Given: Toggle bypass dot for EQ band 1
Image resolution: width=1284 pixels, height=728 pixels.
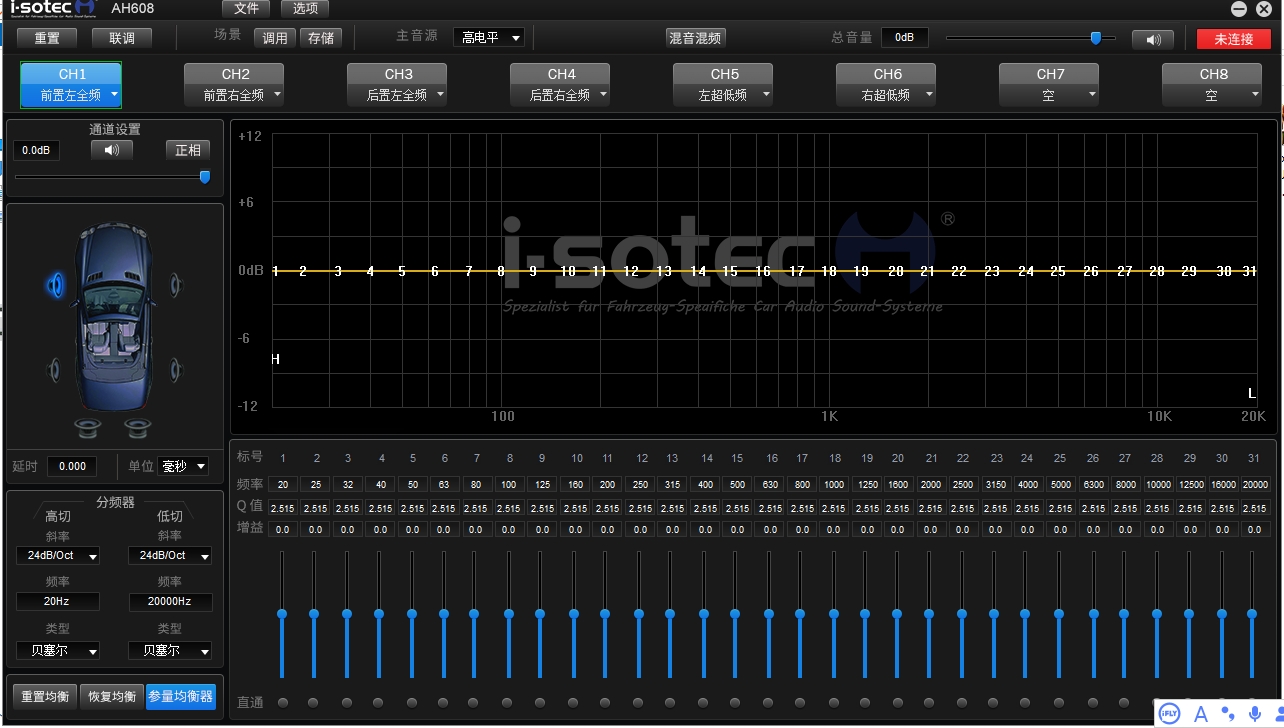Looking at the screenshot, I should tap(282, 702).
